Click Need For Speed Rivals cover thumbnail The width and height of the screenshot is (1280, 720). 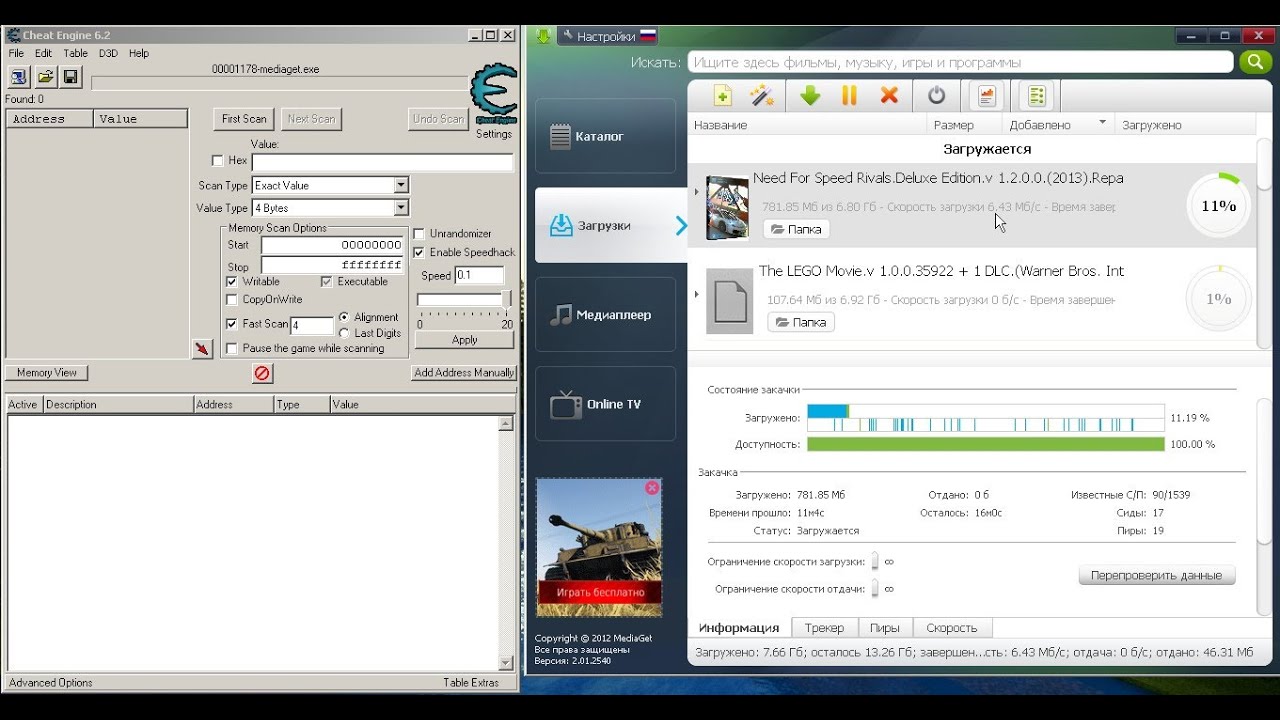(x=727, y=208)
